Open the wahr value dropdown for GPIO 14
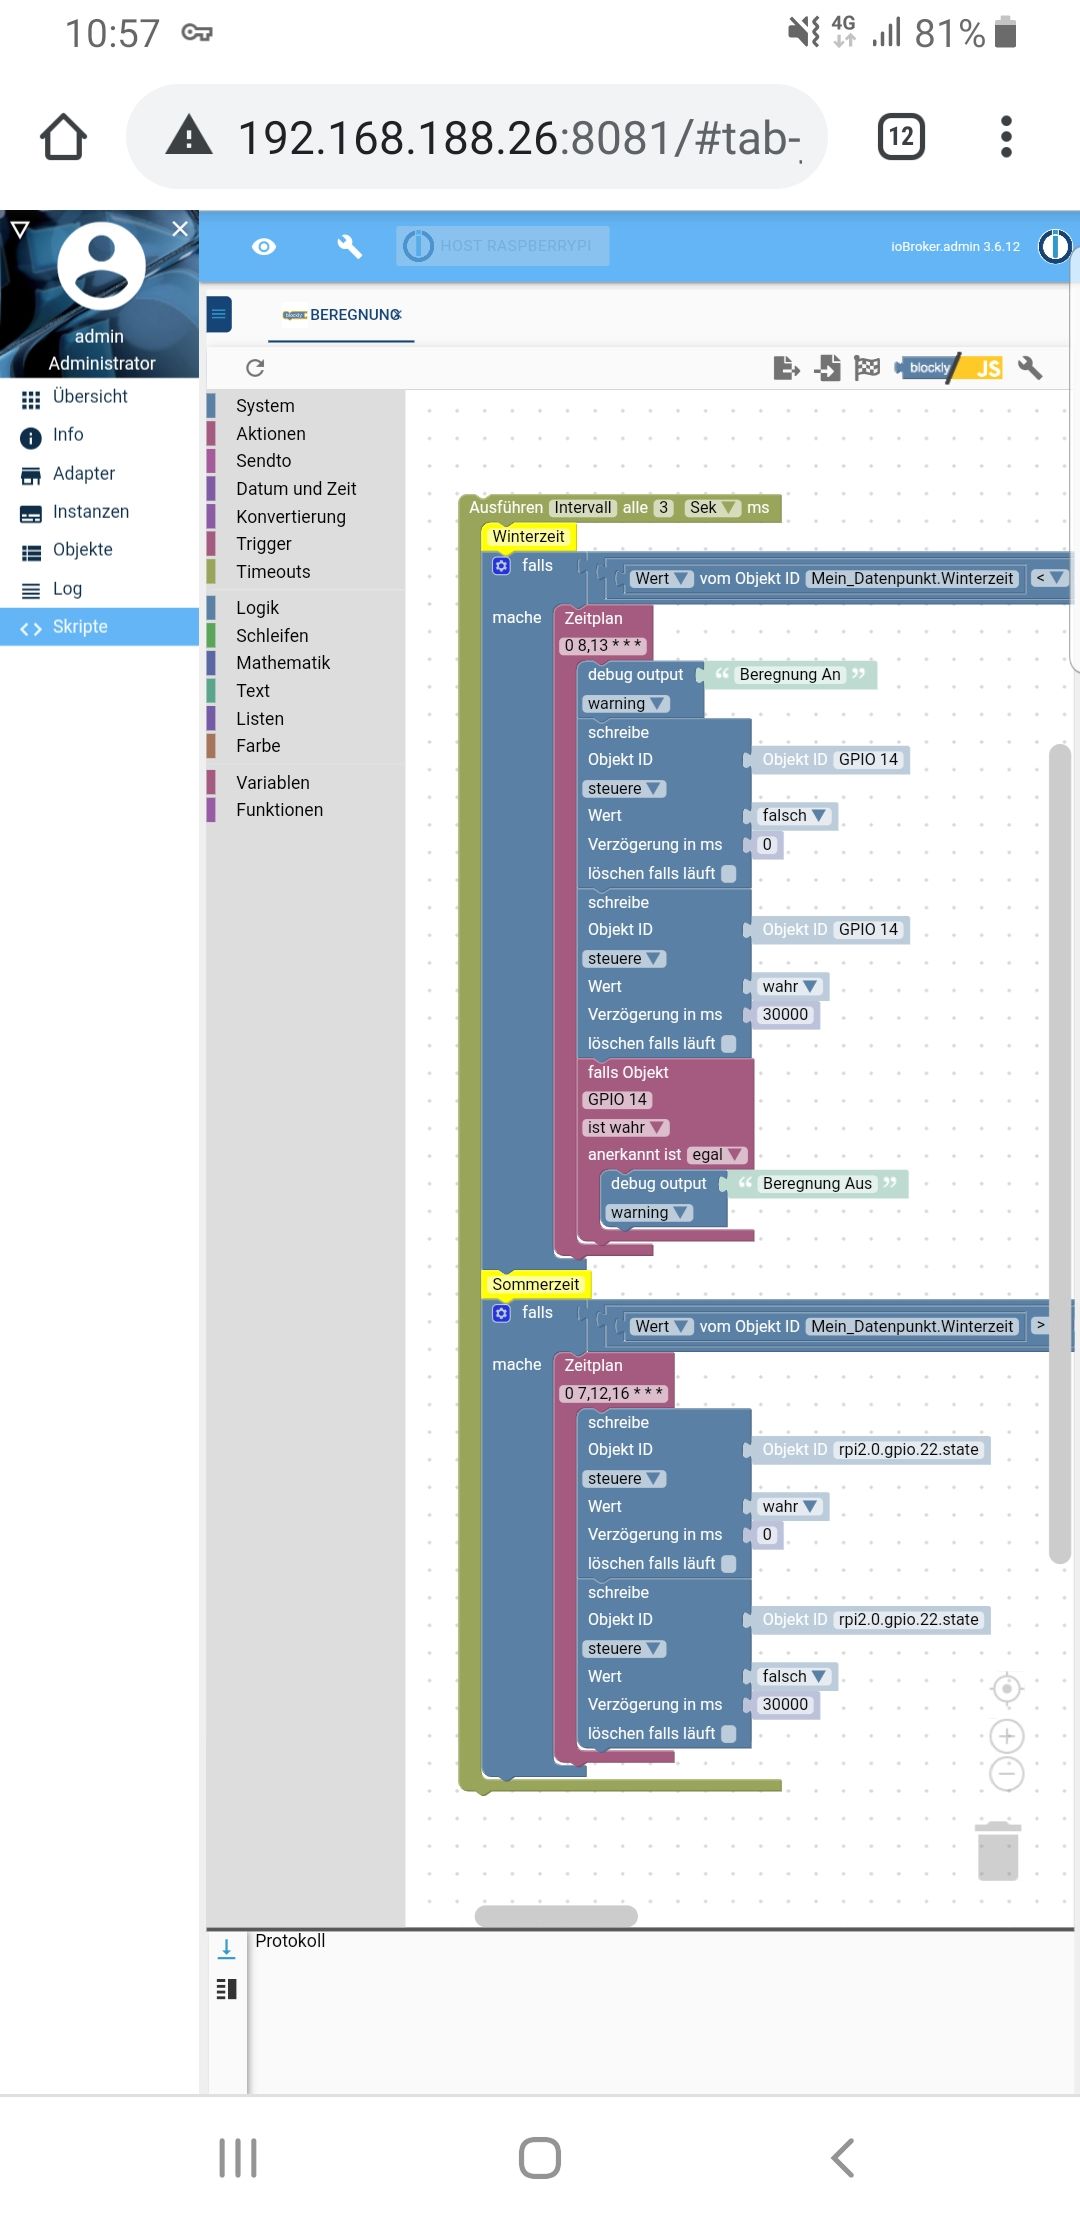The height and width of the screenshot is (2220, 1080). pyautogui.click(x=791, y=987)
